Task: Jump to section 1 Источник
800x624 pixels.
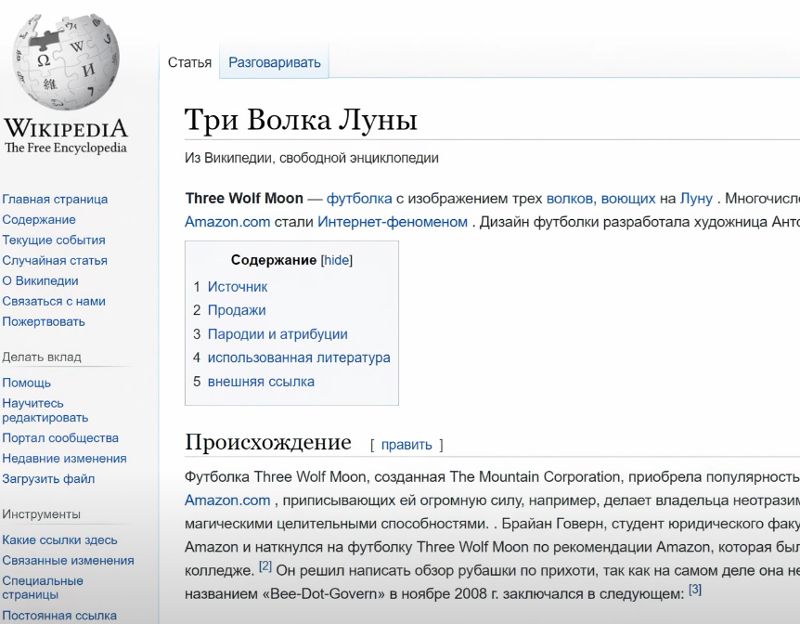Action: [x=237, y=286]
